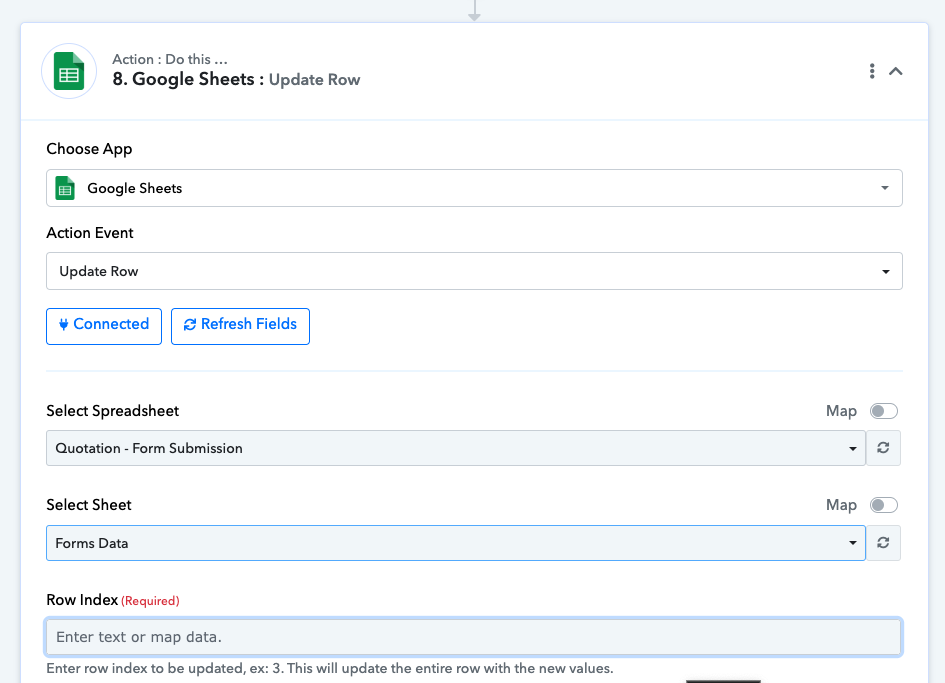
Task: Toggle the Map switch for Select Sheet
Action: (x=884, y=505)
